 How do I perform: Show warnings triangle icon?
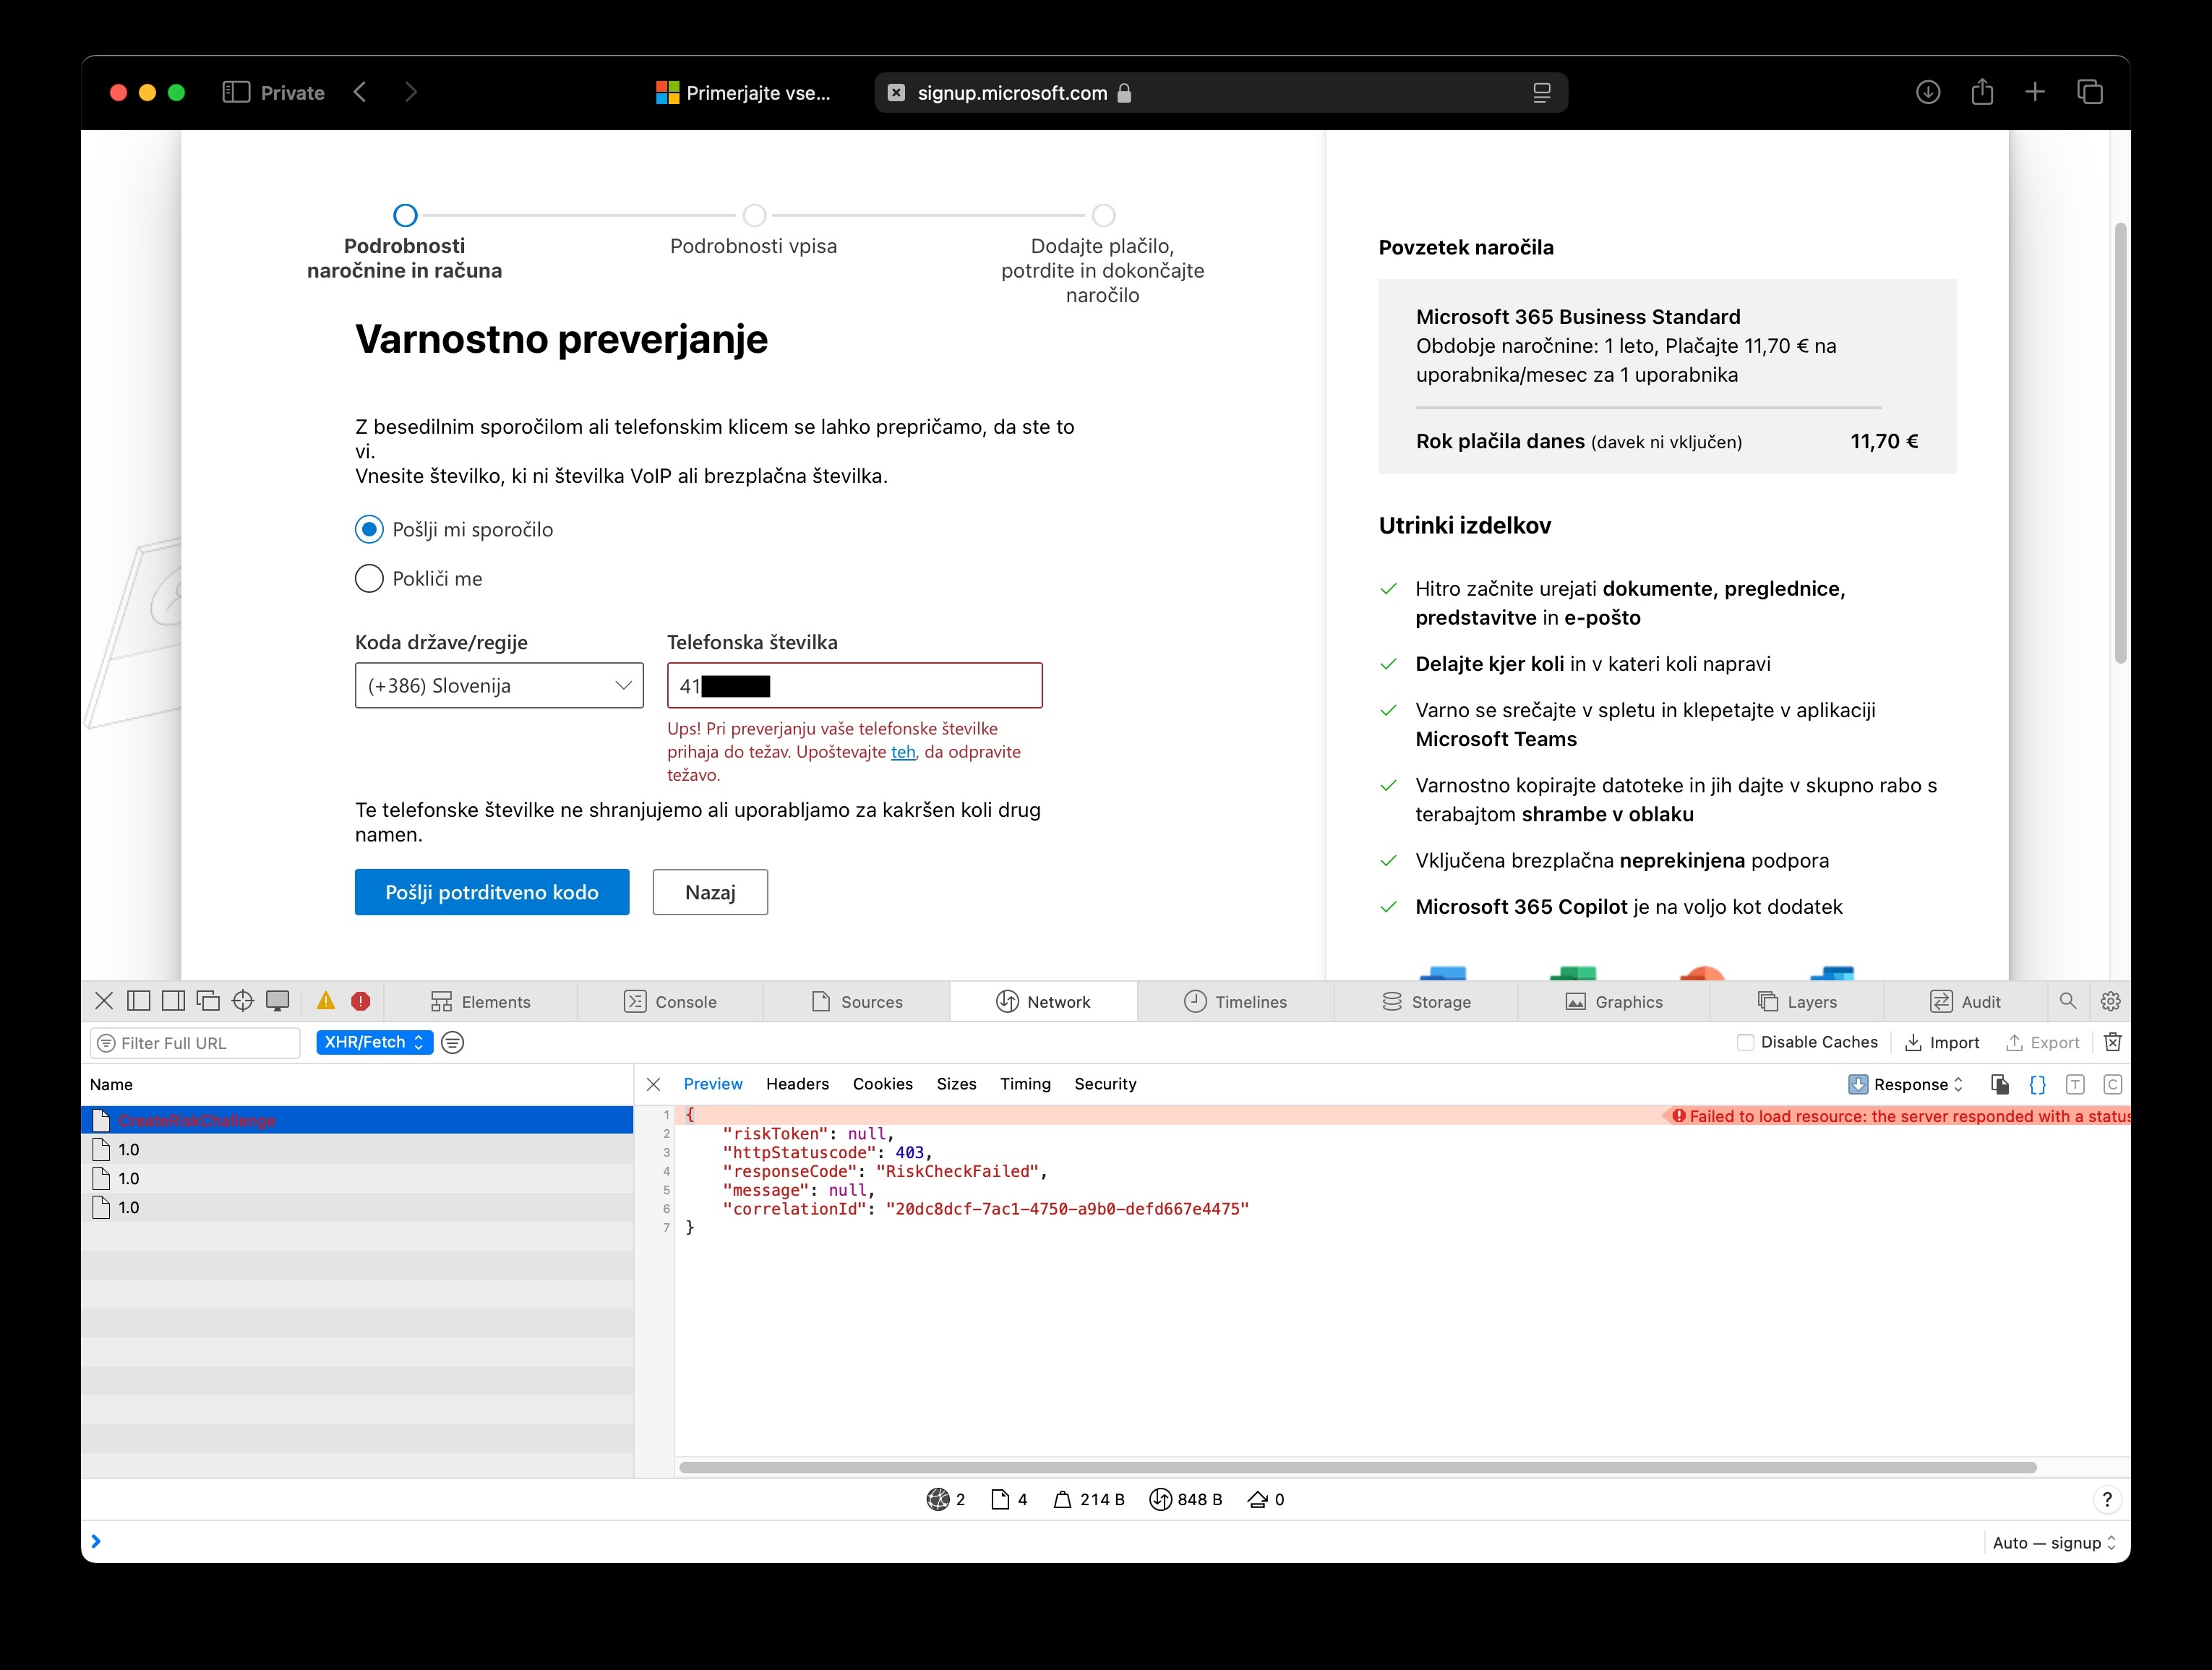click(x=326, y=1001)
